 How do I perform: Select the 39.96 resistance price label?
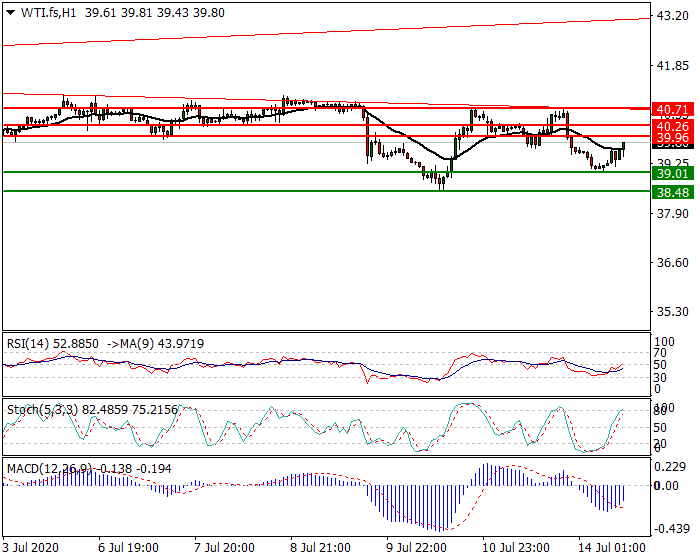673,138
